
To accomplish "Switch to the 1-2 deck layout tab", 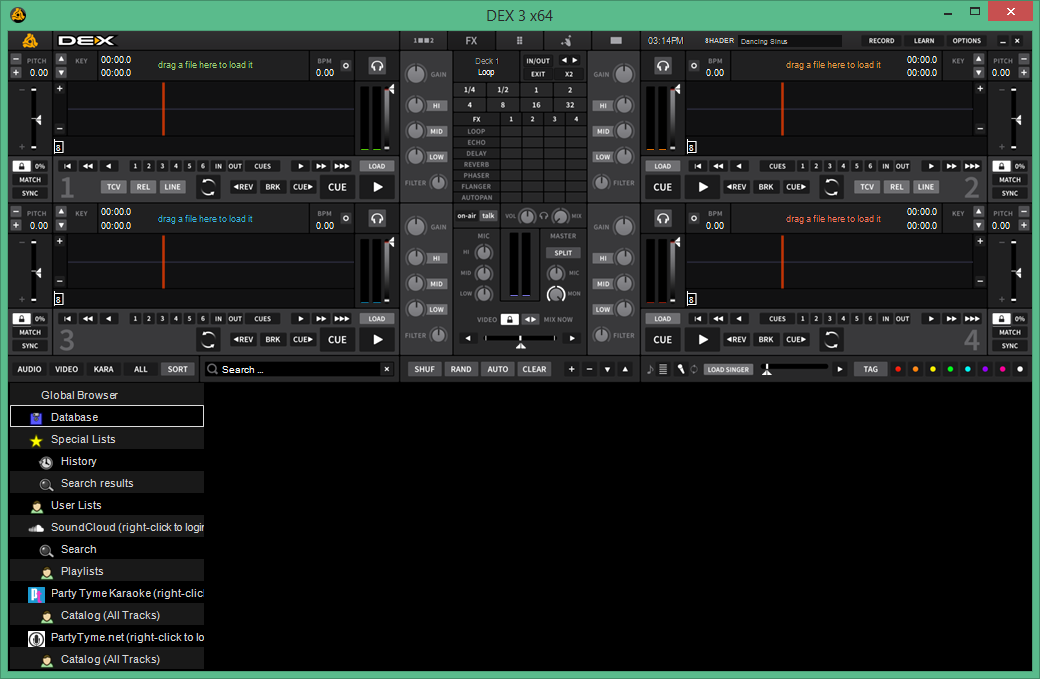I will point(423,40).
